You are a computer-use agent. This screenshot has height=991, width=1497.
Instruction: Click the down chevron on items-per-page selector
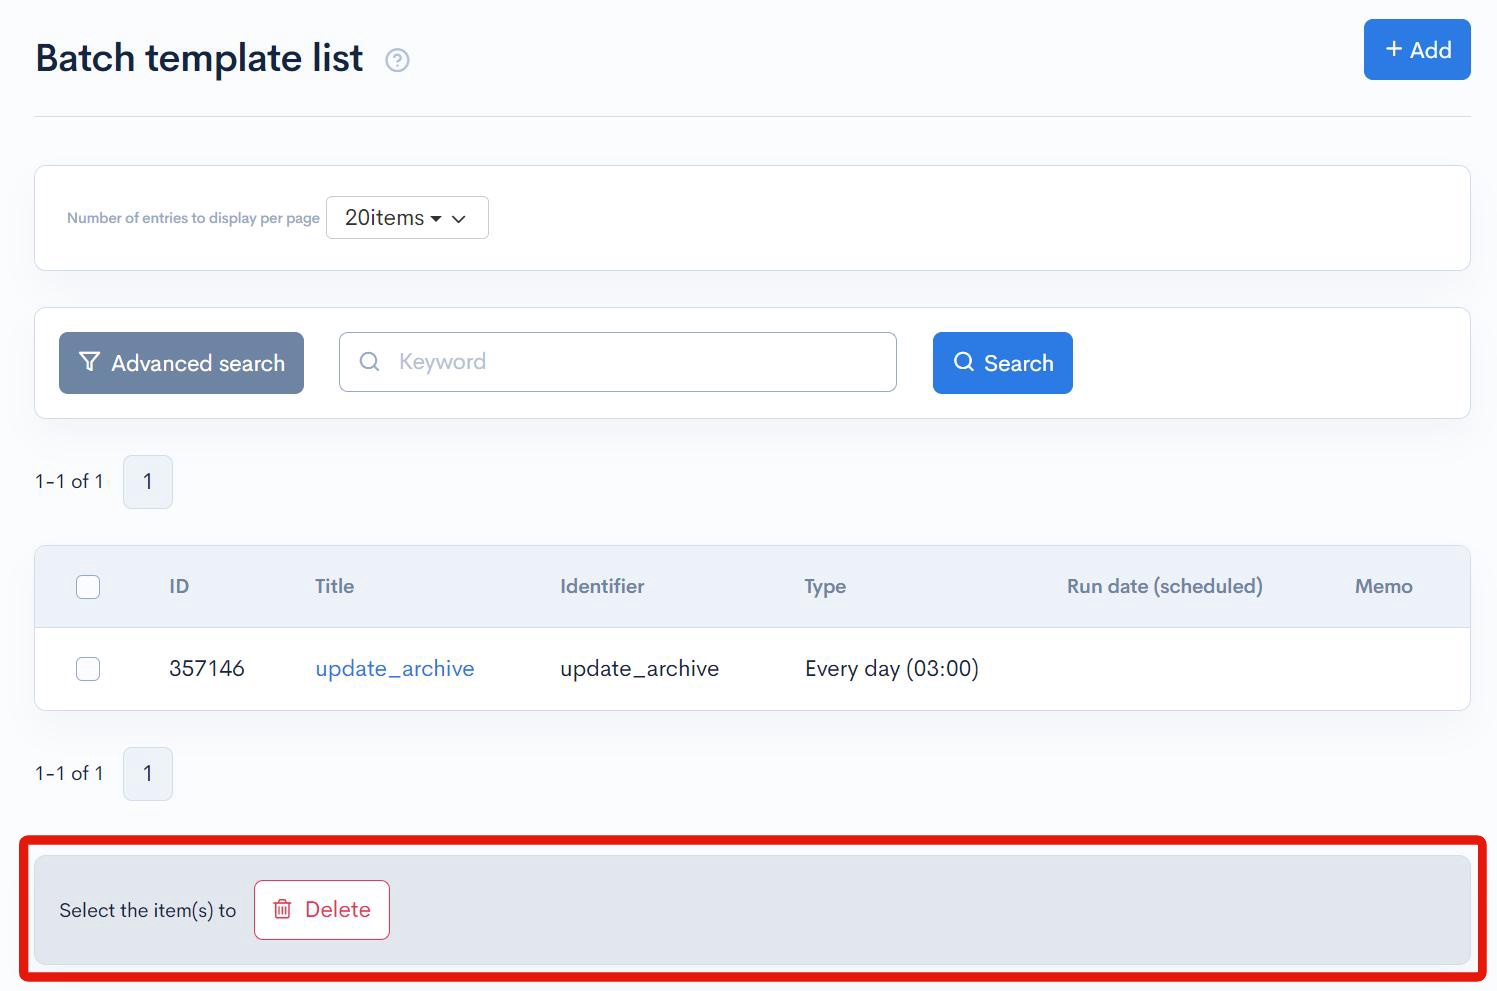pyautogui.click(x=459, y=217)
